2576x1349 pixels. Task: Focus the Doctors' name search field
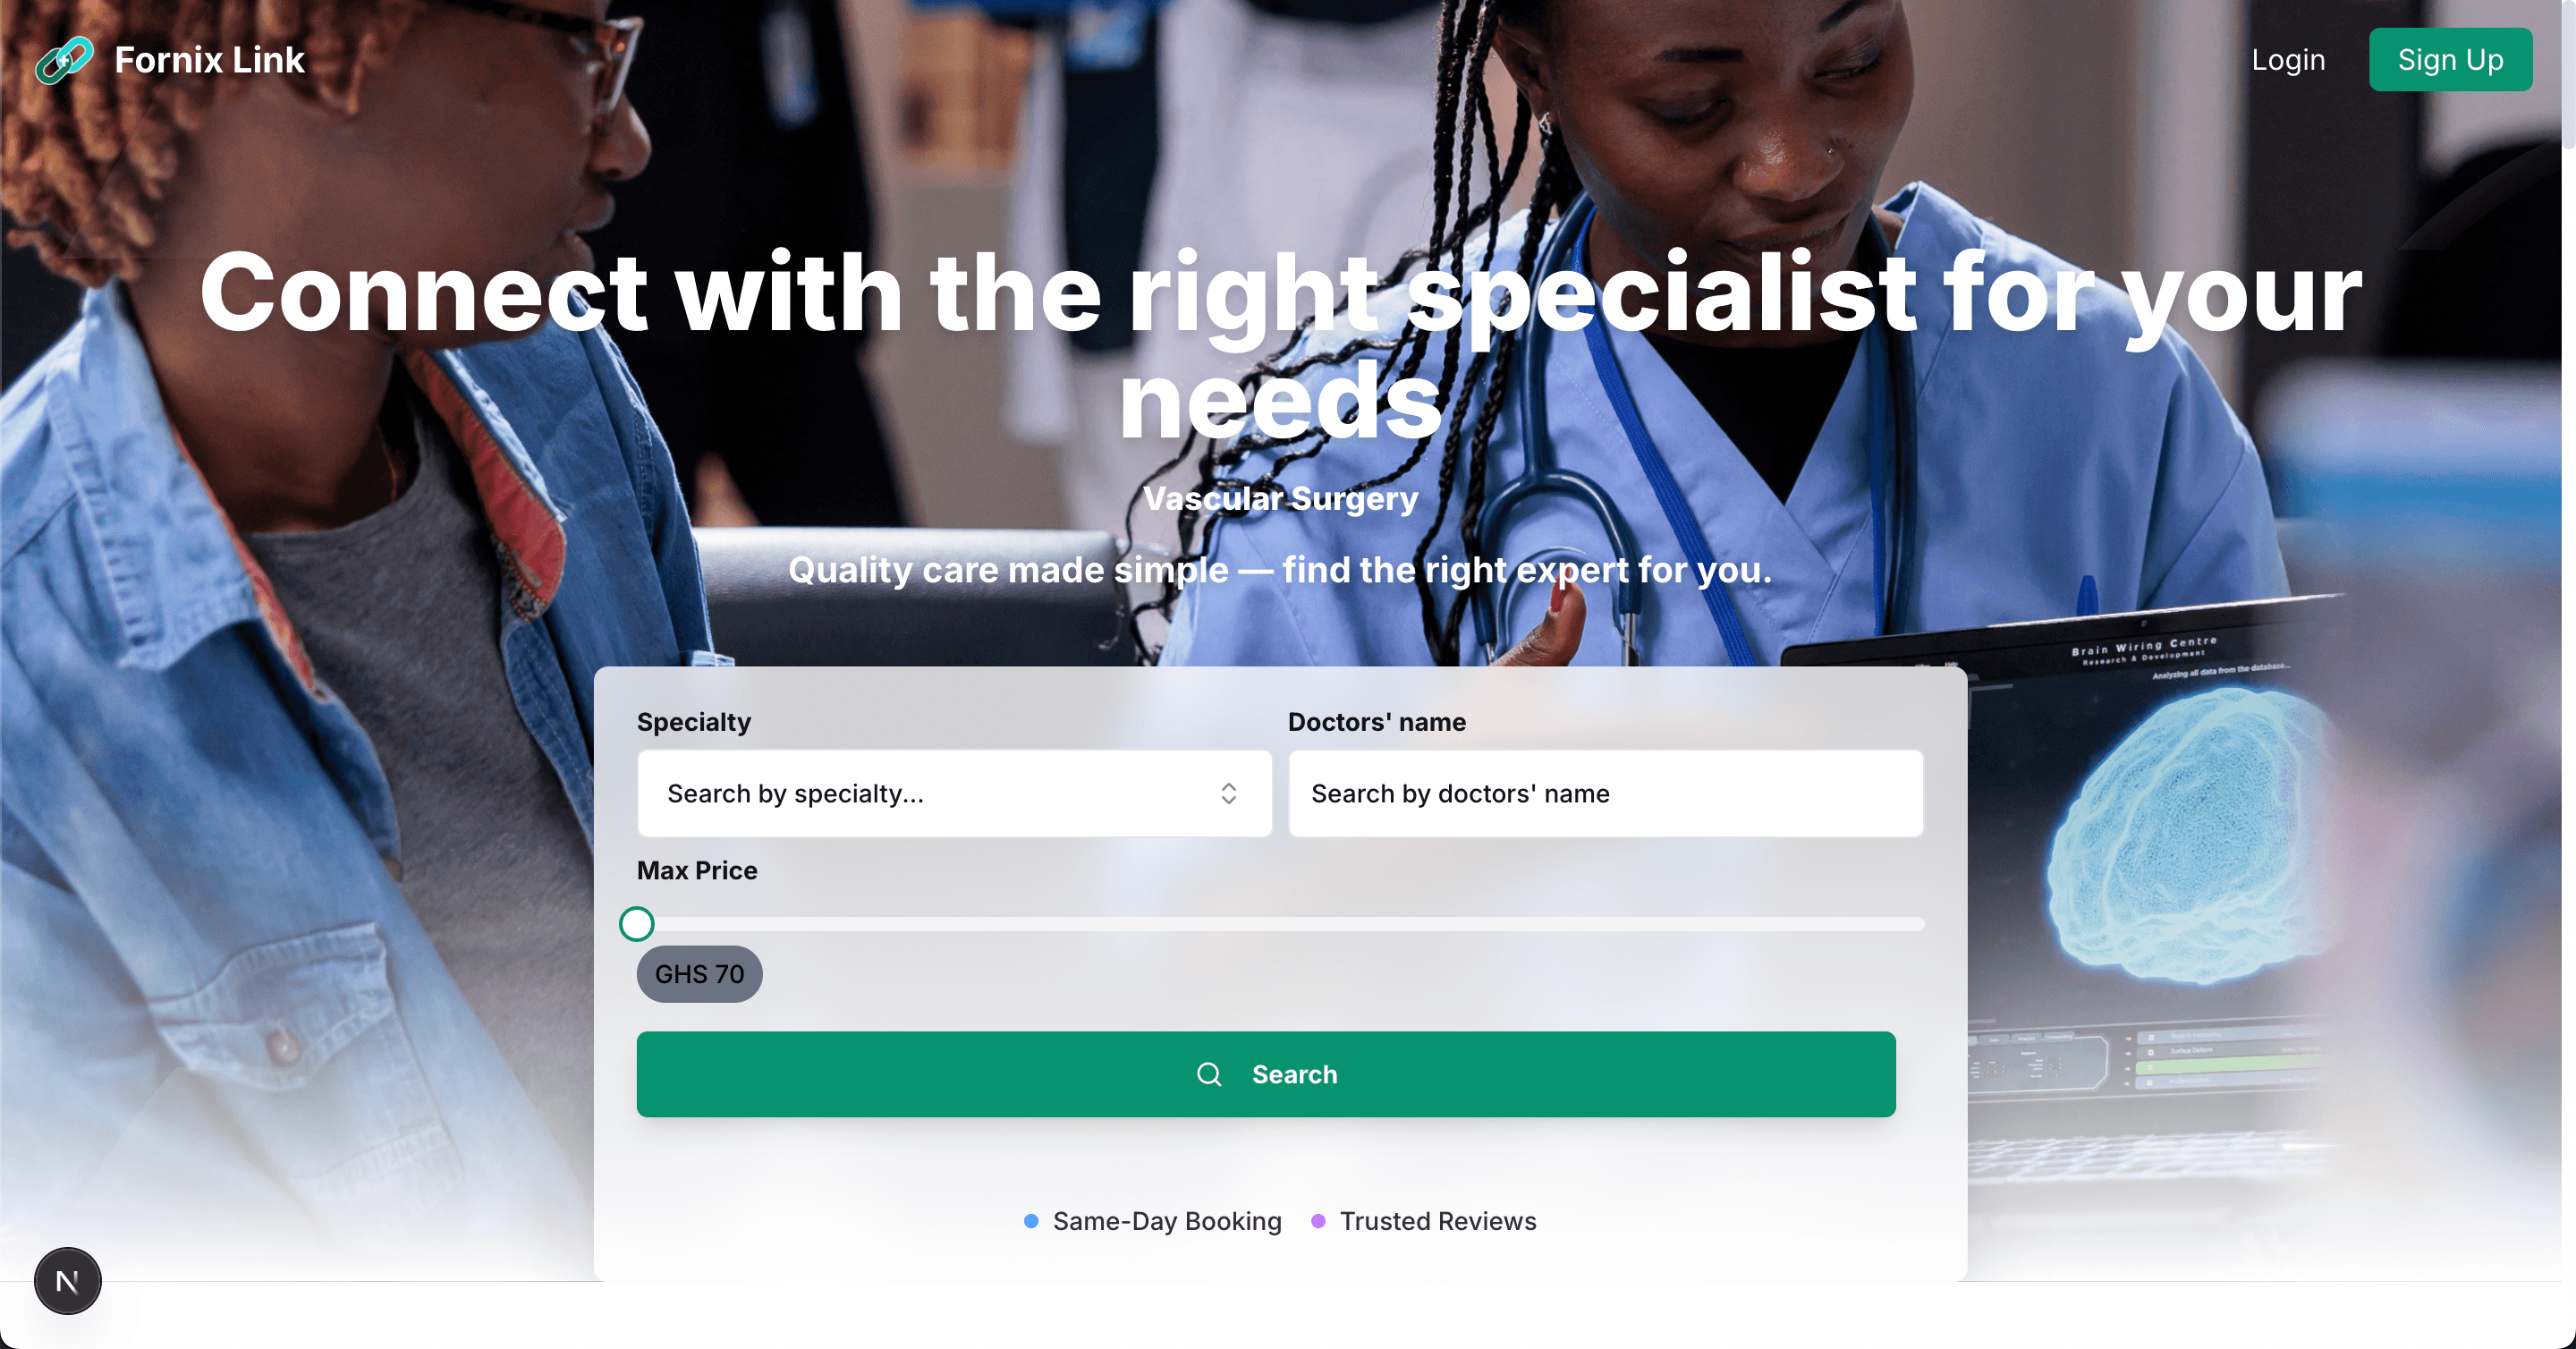[1606, 793]
